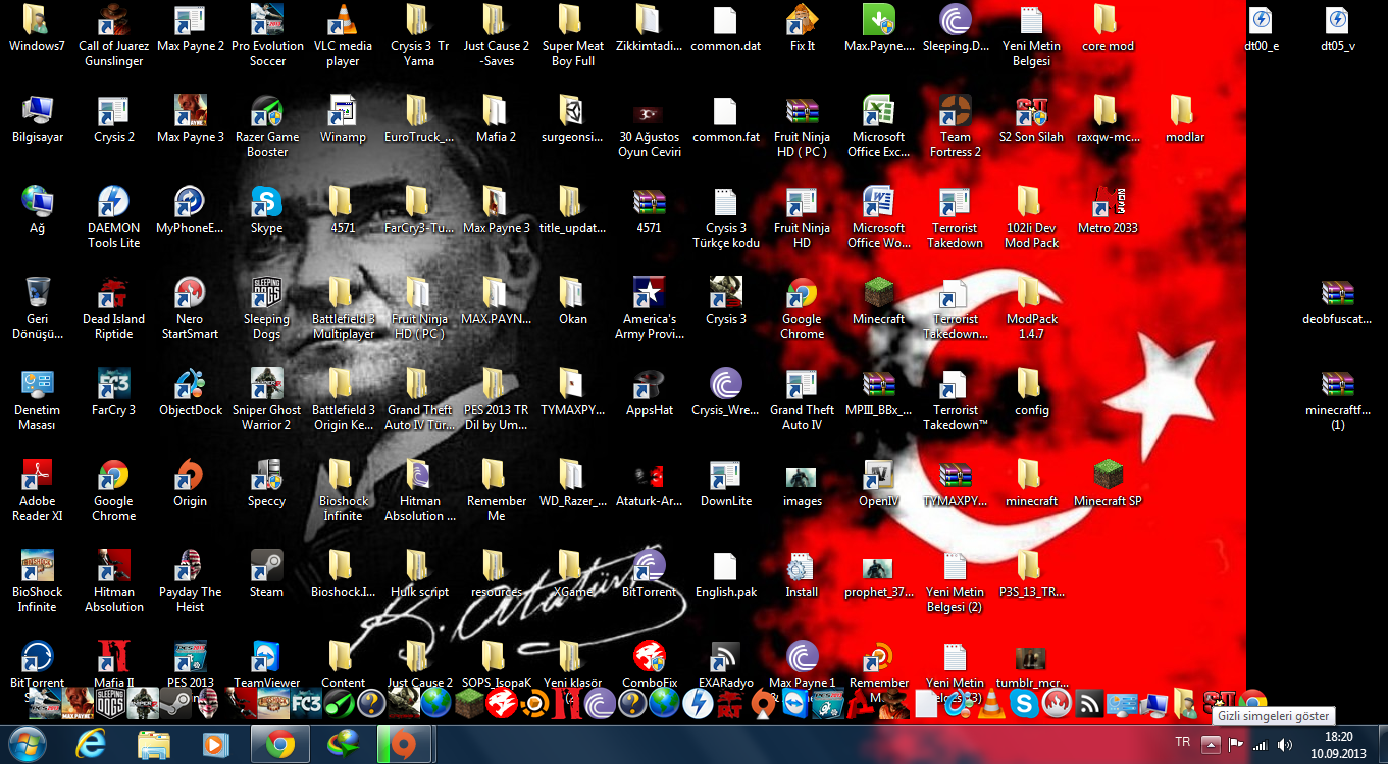1388x764 pixels.
Task: Select the ComboFix icon
Action: point(649,664)
